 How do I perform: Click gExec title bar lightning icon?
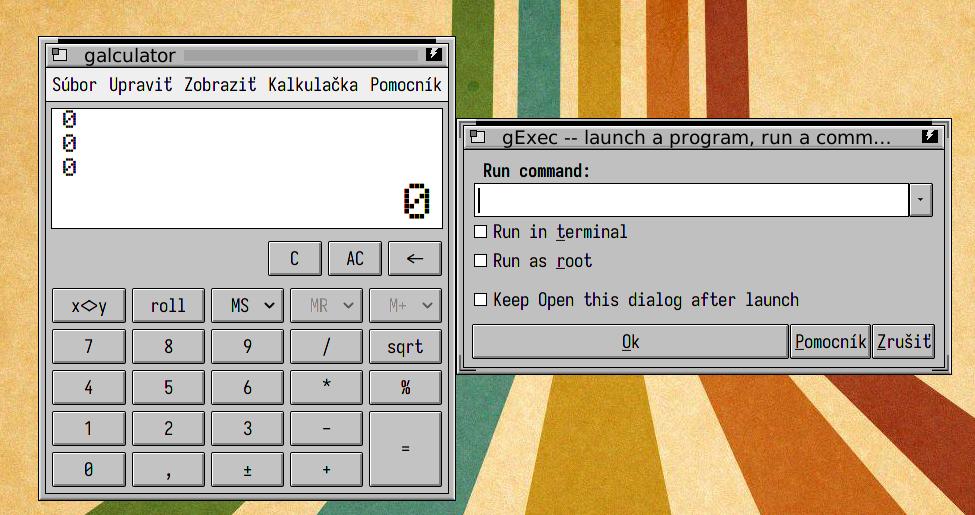[x=930, y=136]
